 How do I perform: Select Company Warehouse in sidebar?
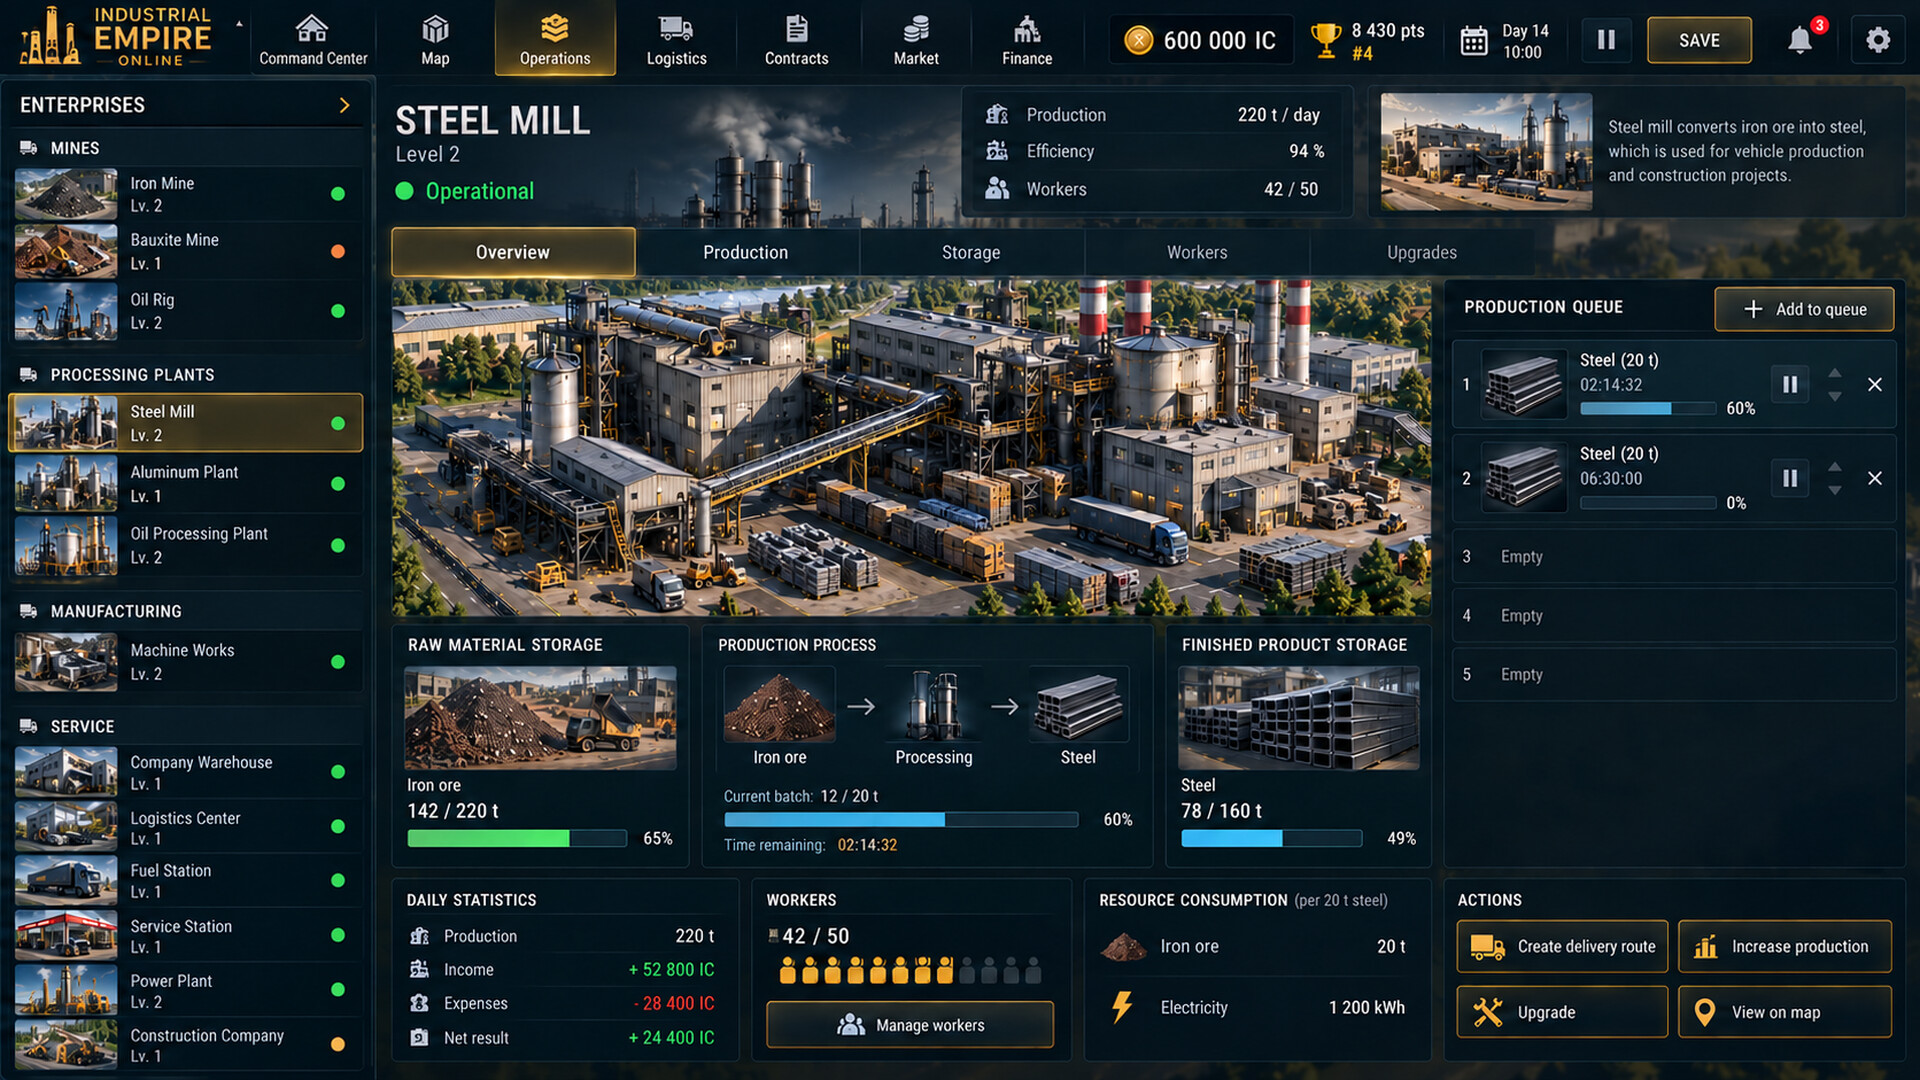click(186, 772)
